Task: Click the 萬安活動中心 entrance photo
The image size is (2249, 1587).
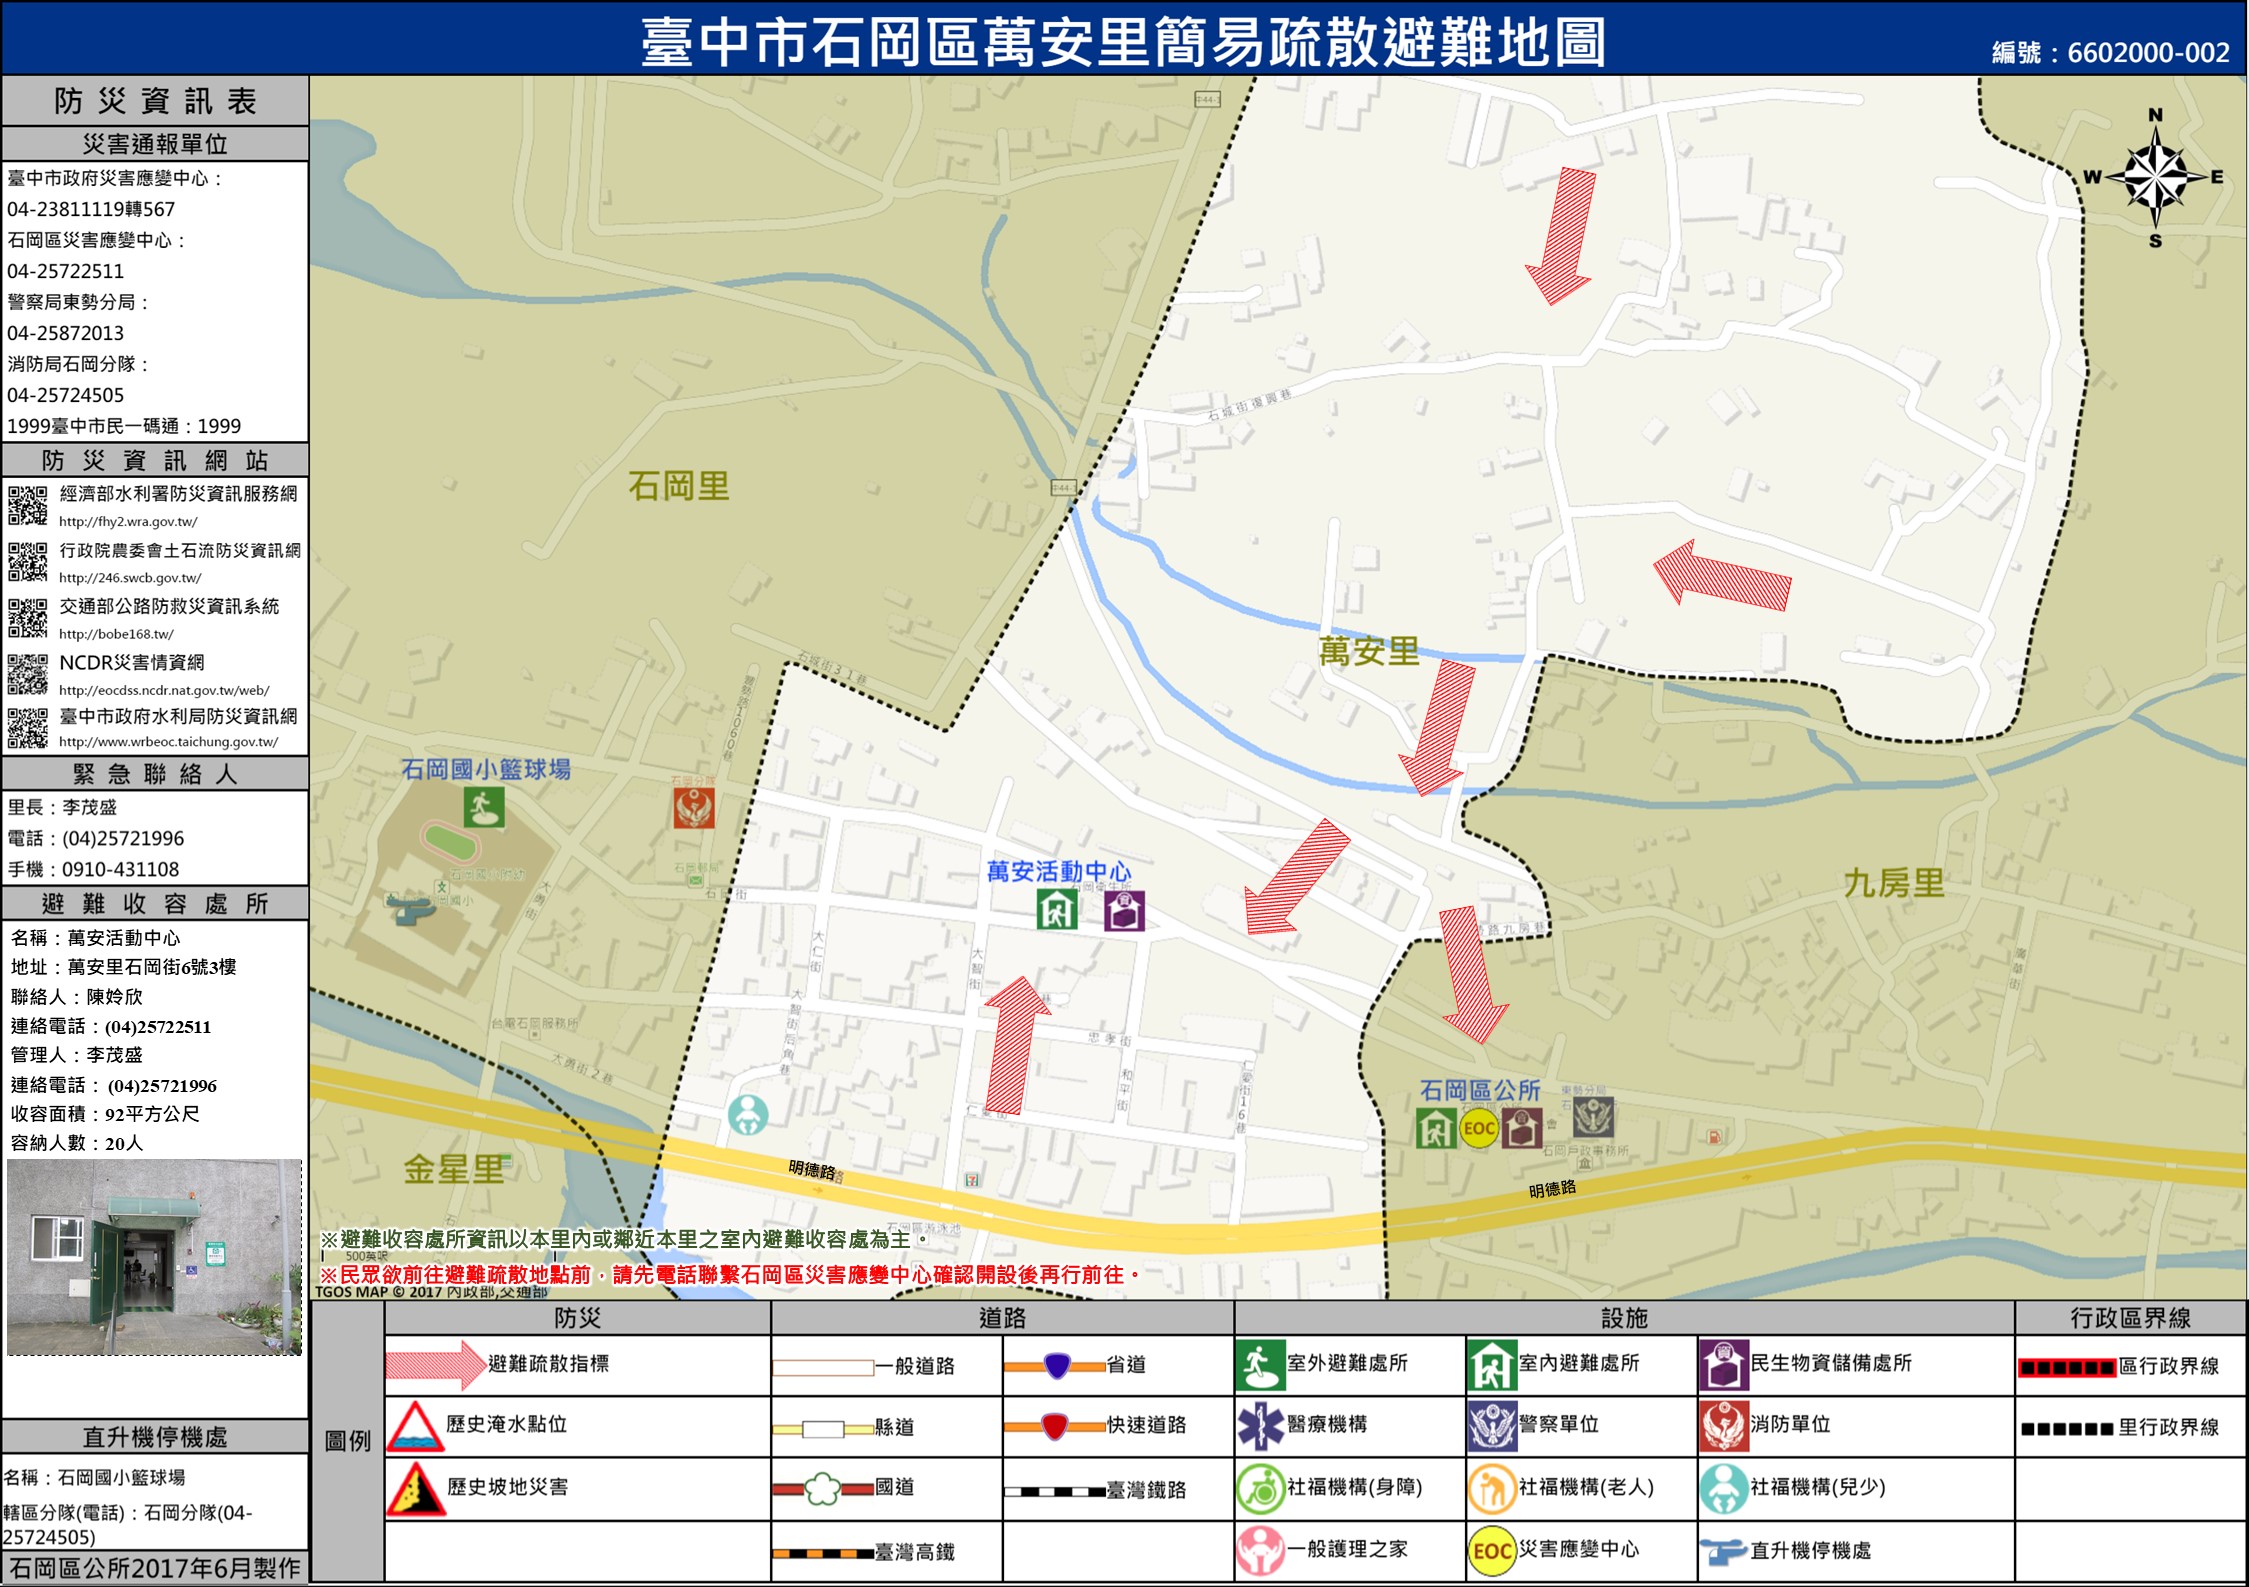Action: [154, 1257]
